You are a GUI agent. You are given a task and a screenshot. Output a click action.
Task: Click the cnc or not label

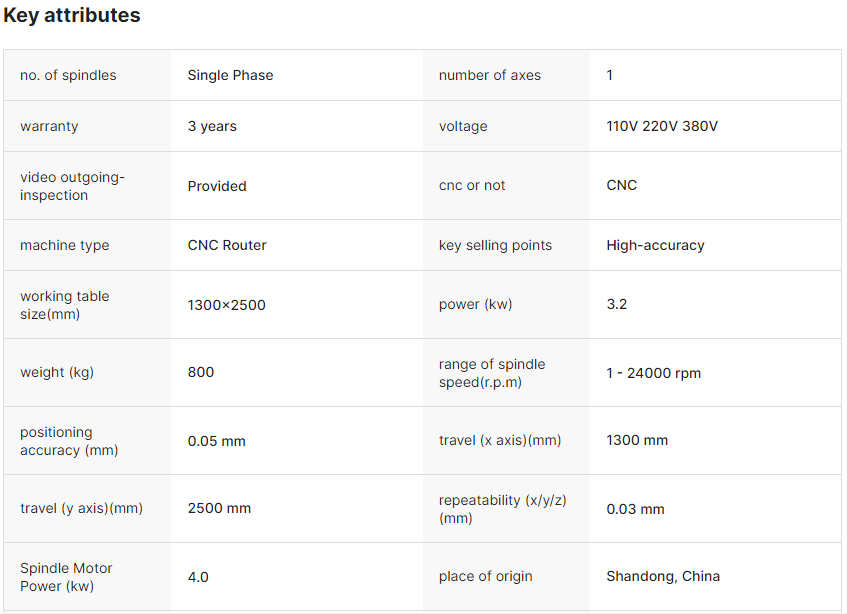click(472, 185)
